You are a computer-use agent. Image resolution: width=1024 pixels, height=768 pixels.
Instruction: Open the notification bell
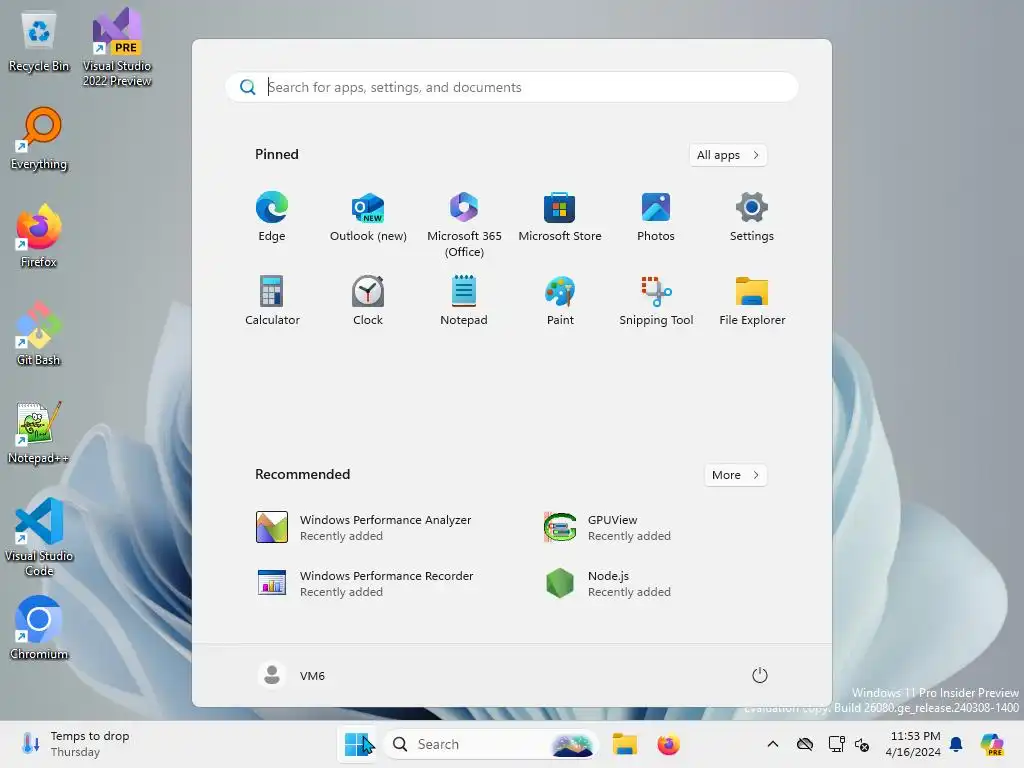pos(956,744)
